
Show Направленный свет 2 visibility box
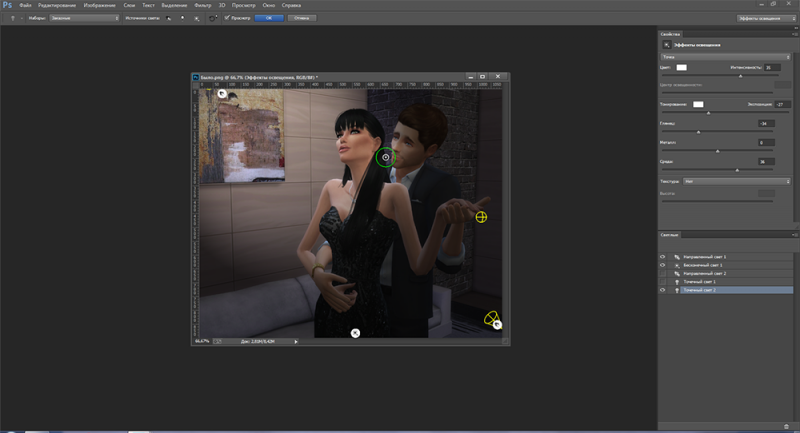(662, 273)
